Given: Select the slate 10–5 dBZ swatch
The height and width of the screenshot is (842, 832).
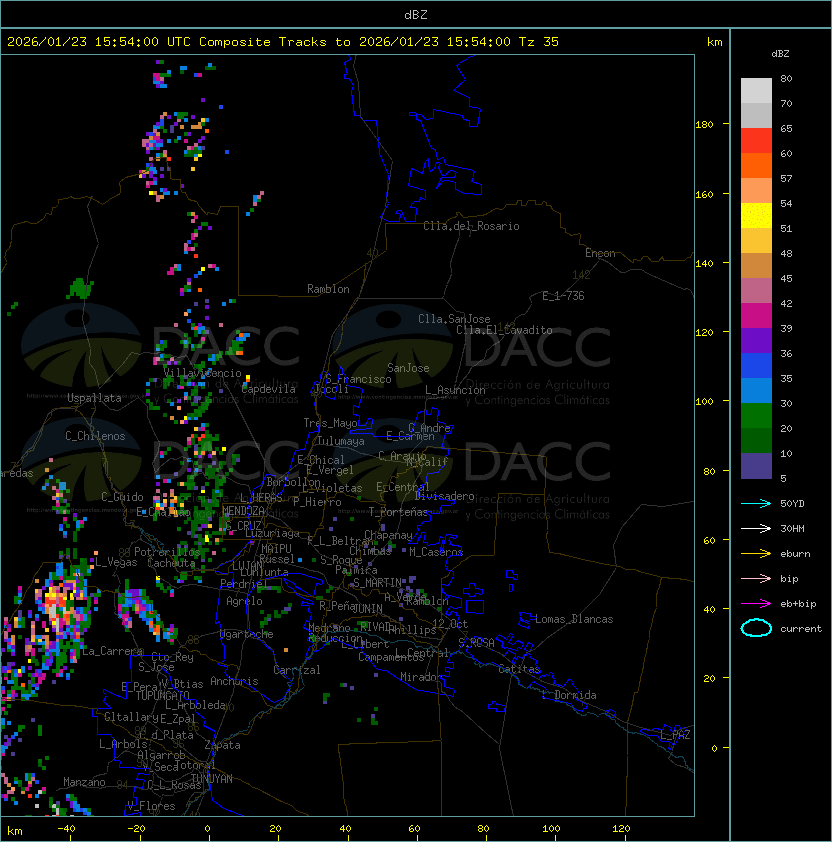Looking at the screenshot, I should click(x=756, y=466).
